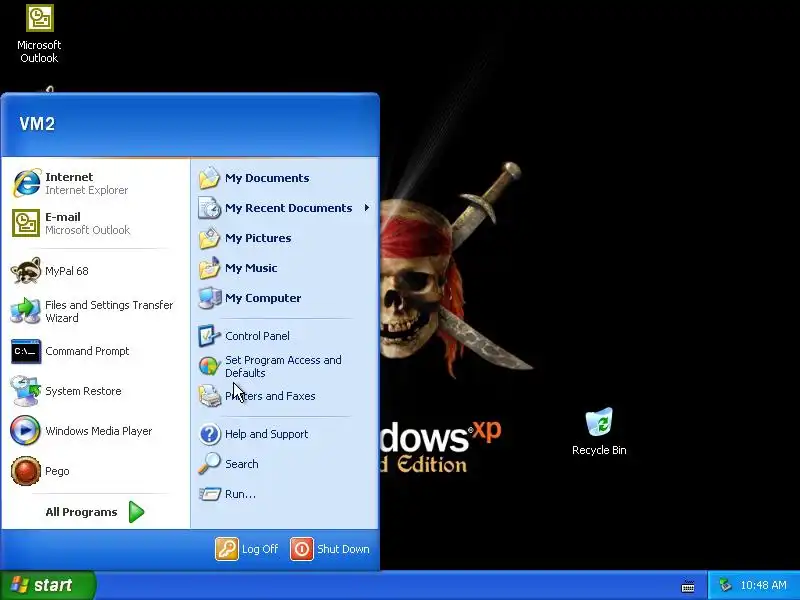Expand All Programs green arrow
This screenshot has height=600, width=800.
(x=136, y=512)
